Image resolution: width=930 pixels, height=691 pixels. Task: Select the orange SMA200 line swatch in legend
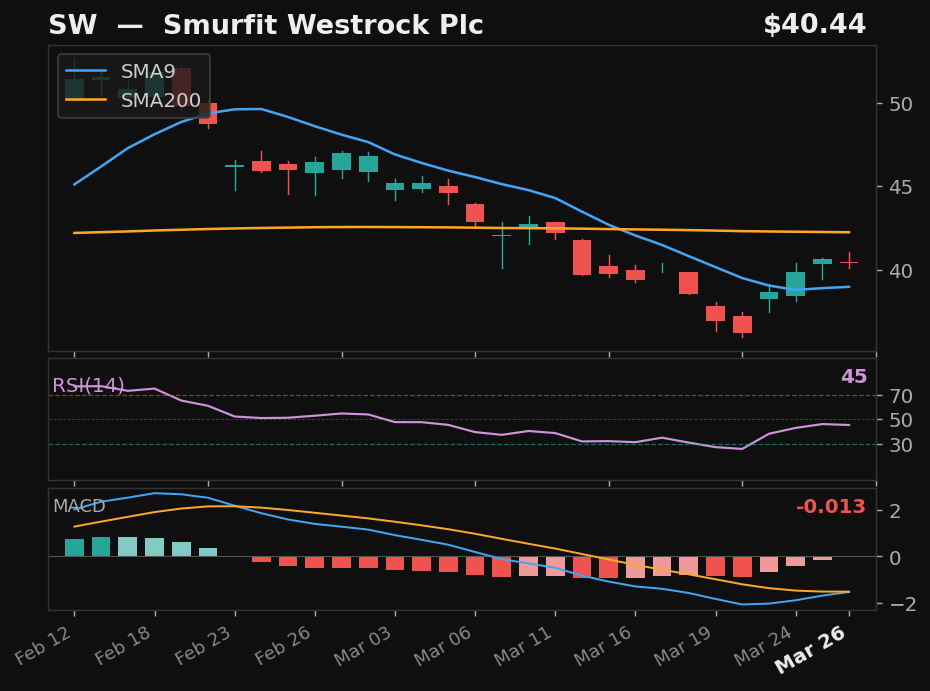click(85, 99)
